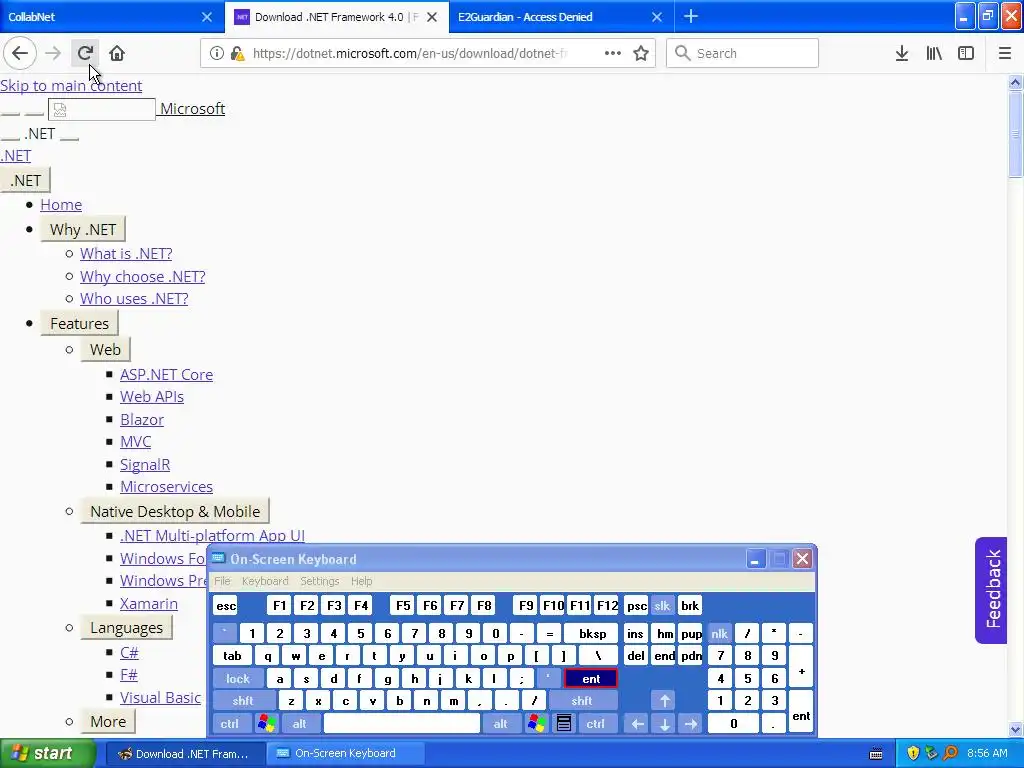This screenshot has height=768, width=1024.
Task: Click the vertical Feedback button
Action: coord(992,590)
